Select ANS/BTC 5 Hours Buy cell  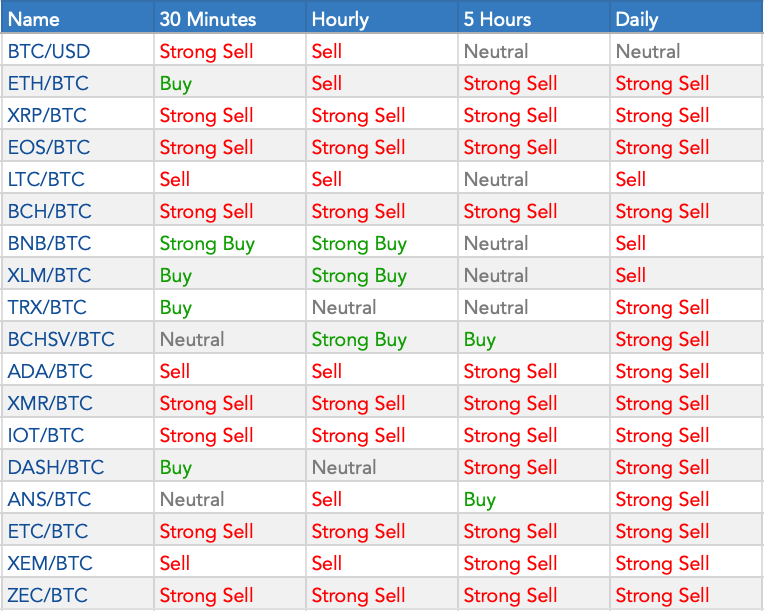pos(480,499)
